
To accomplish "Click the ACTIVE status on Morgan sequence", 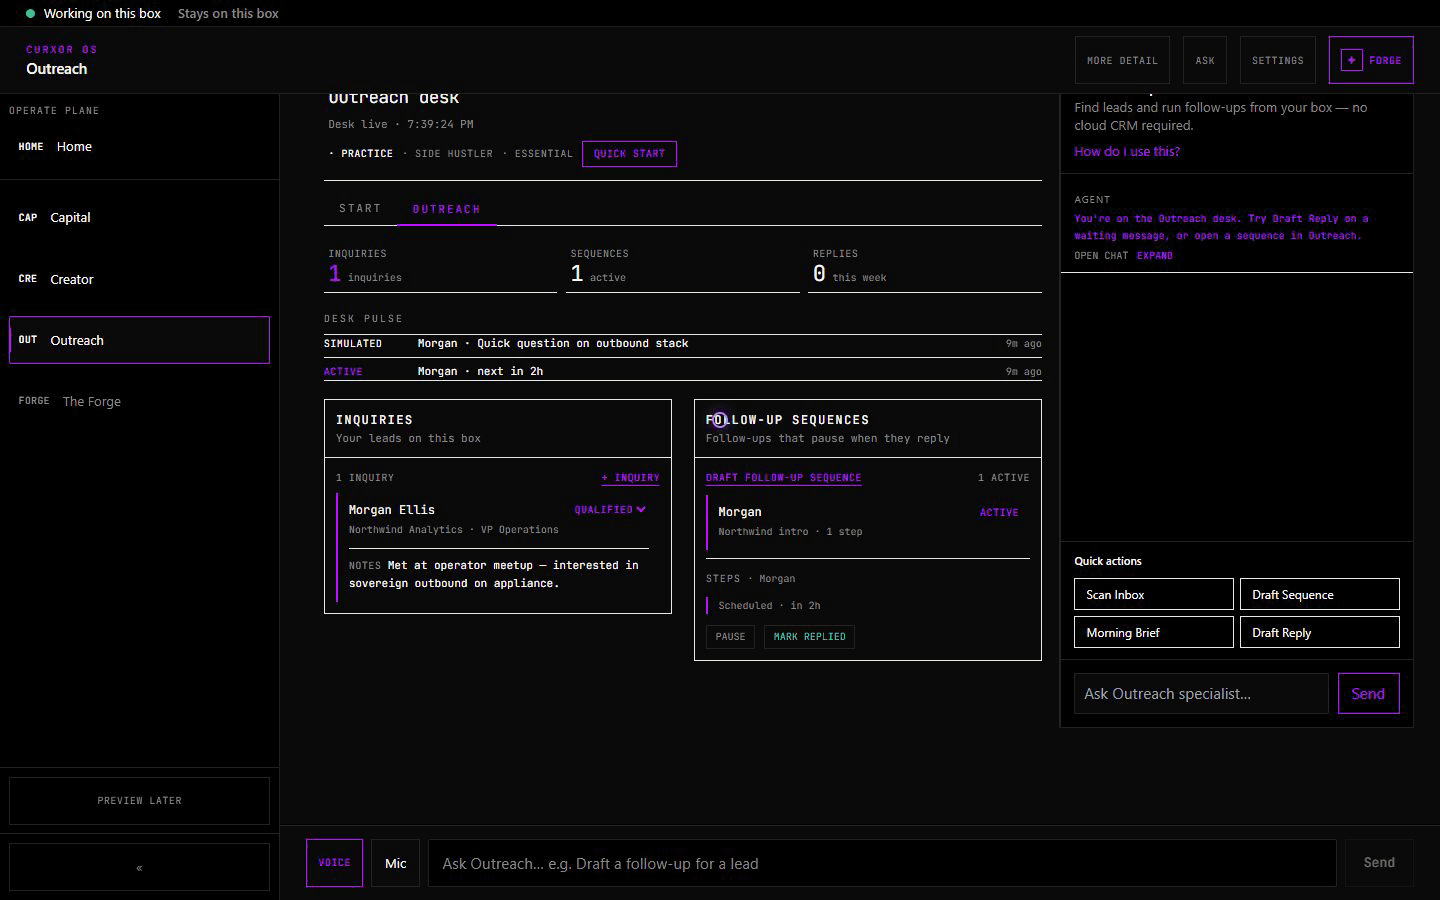I will pos(999,513).
